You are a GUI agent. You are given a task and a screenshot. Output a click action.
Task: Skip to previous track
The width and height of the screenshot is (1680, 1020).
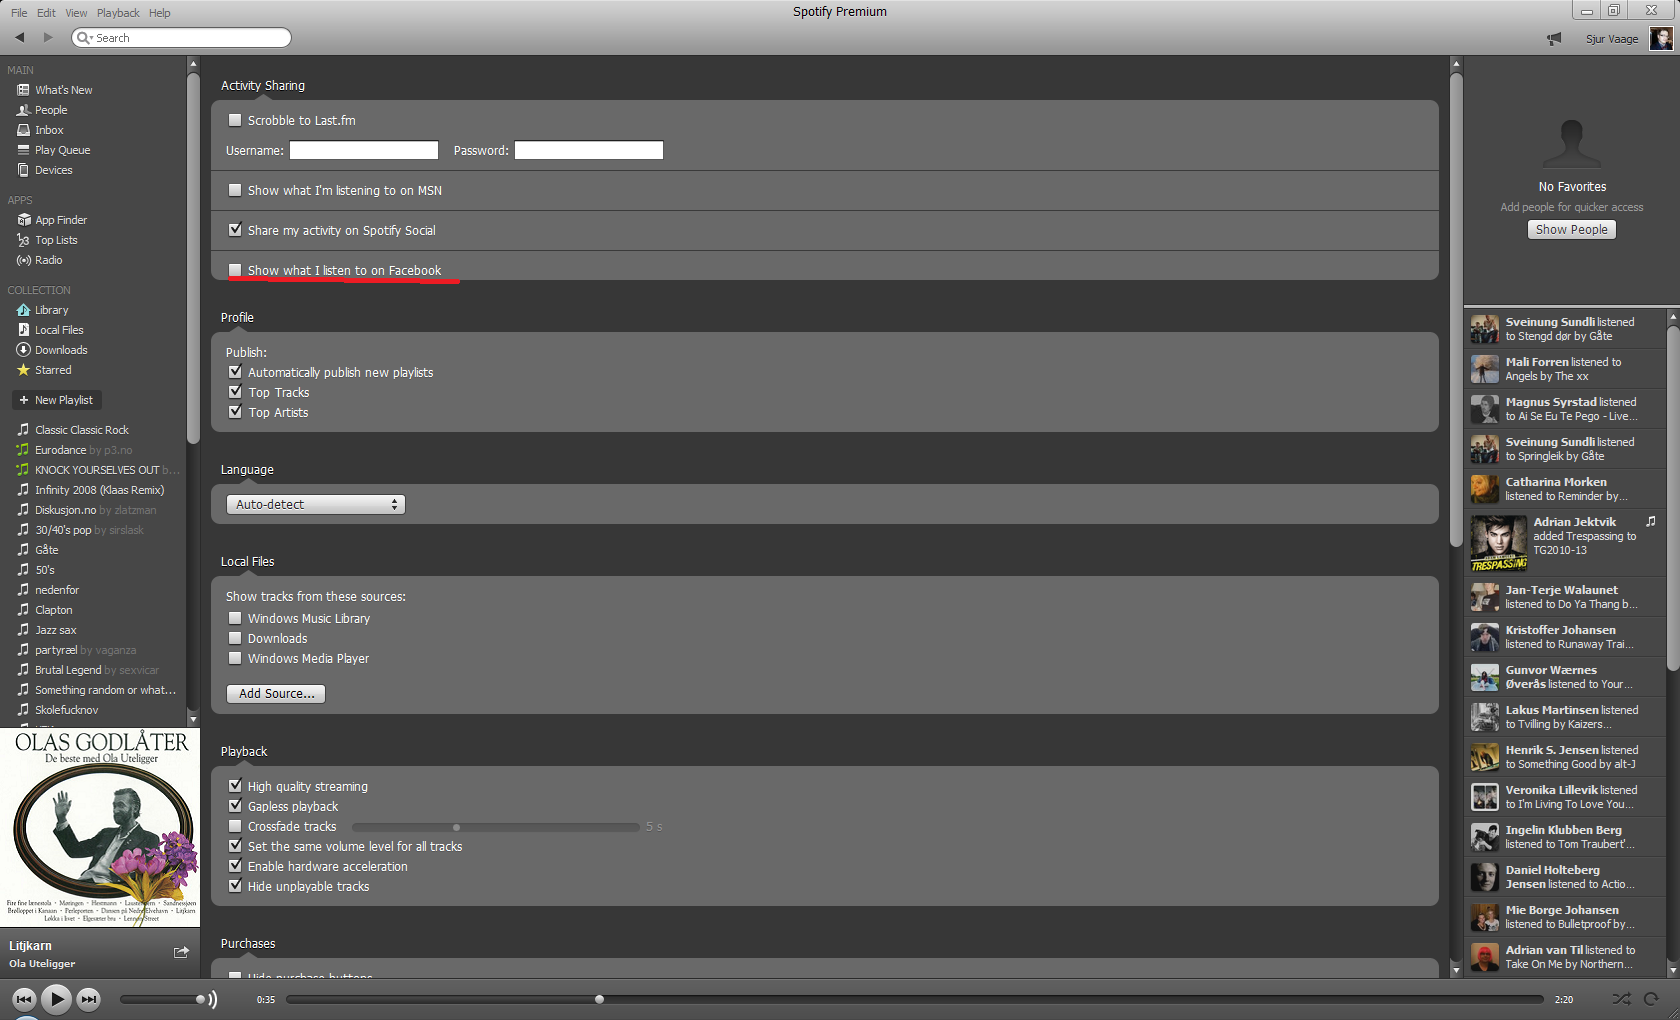(x=24, y=999)
